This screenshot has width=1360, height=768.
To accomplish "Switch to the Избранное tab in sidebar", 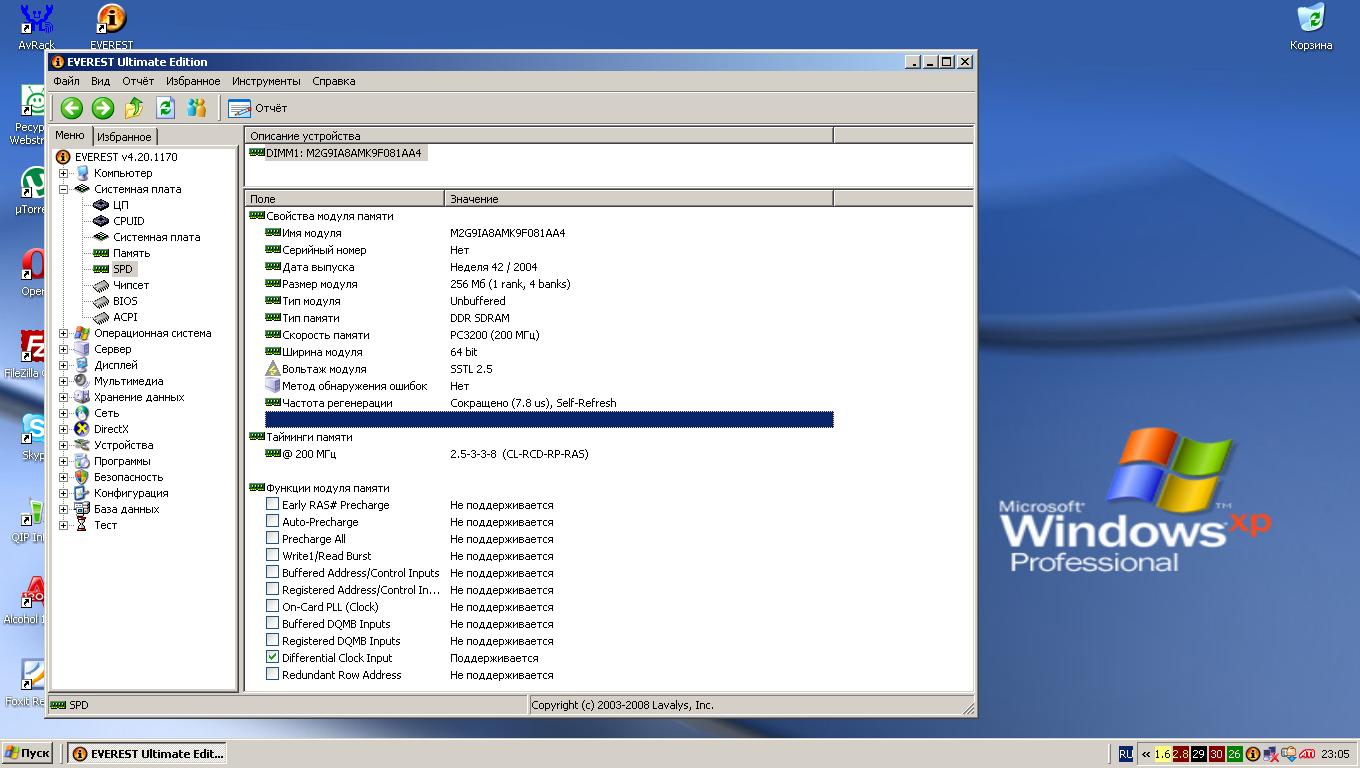I will pos(124,137).
